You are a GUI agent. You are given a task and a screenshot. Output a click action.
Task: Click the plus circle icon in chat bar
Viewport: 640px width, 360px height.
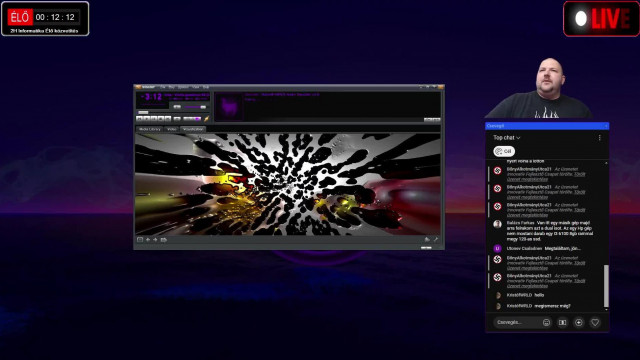click(x=579, y=322)
